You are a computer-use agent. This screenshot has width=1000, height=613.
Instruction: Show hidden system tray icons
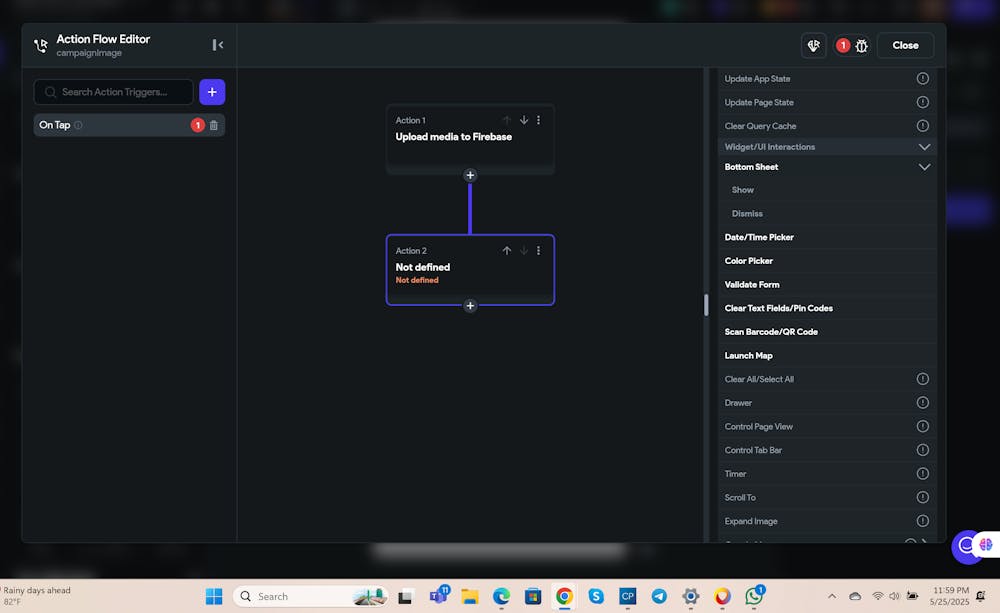(x=832, y=596)
